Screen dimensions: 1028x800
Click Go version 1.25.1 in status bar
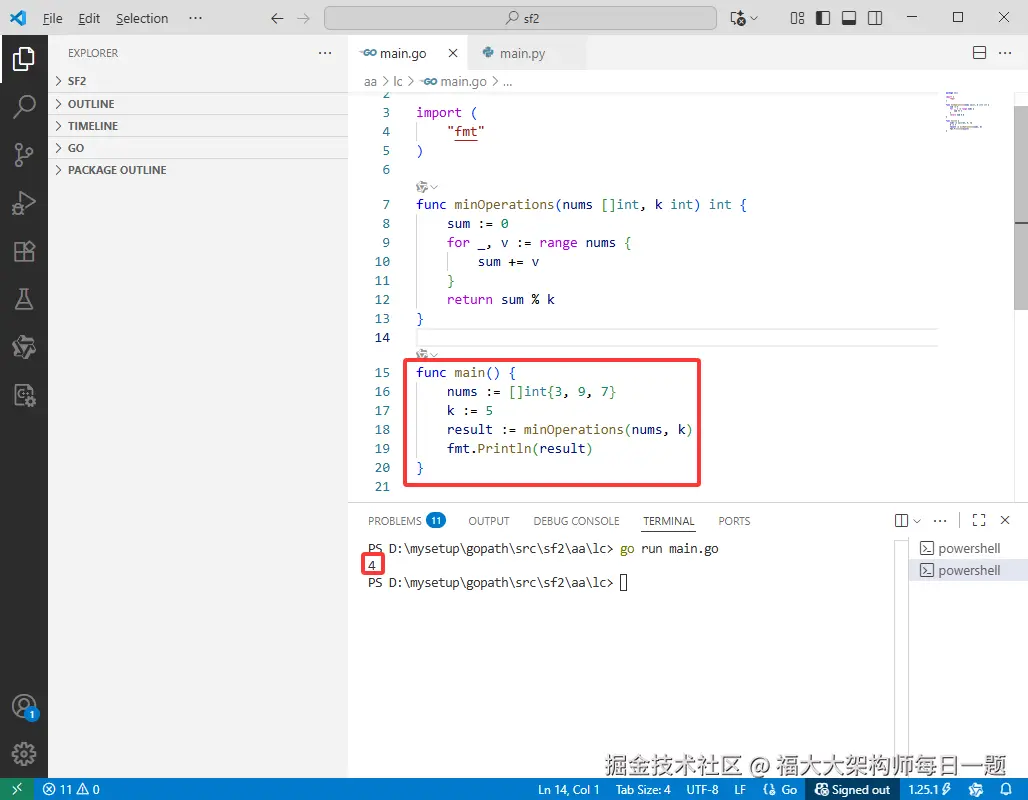point(929,790)
